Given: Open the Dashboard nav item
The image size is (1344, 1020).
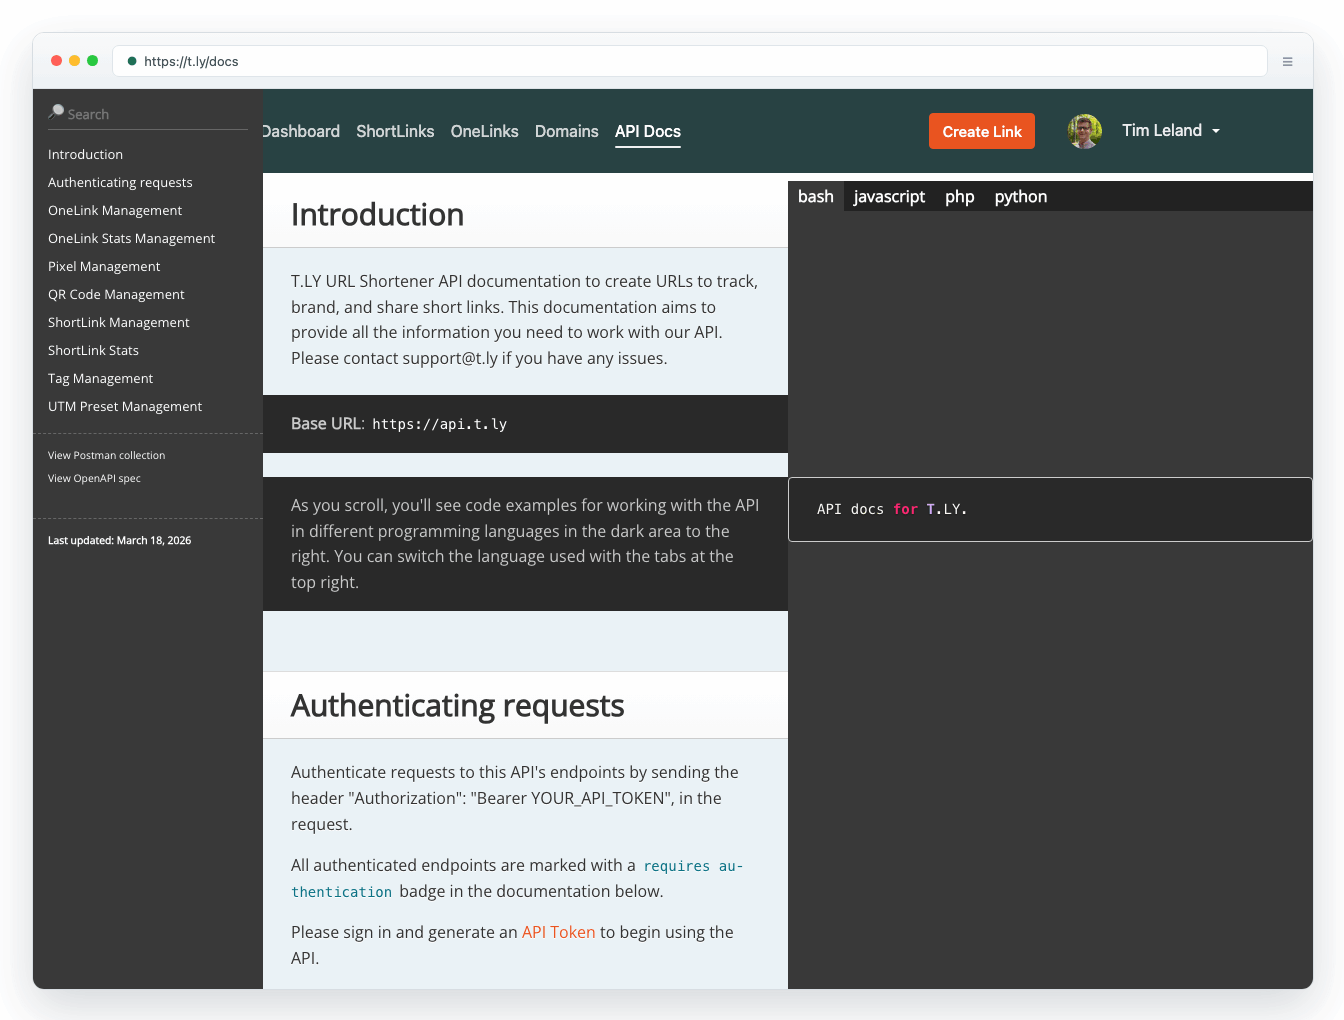Looking at the screenshot, I should click(x=301, y=131).
